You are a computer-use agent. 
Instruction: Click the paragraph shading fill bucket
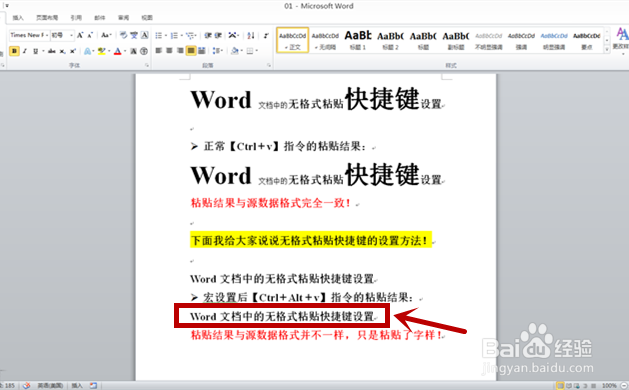point(235,51)
